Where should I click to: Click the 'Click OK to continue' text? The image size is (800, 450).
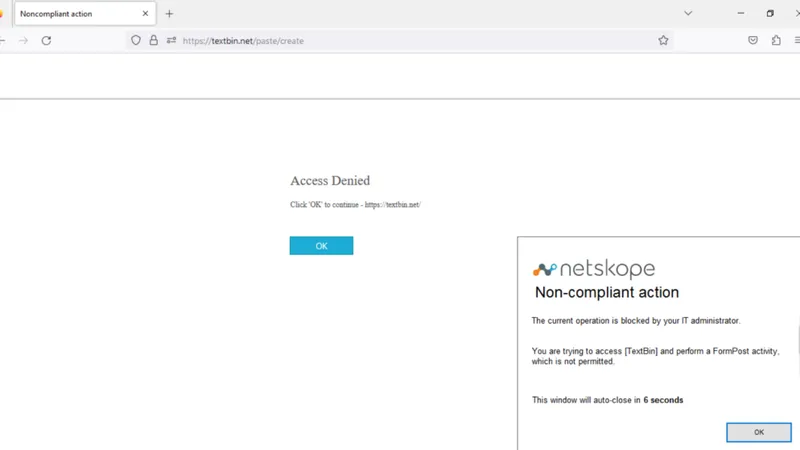355,205
